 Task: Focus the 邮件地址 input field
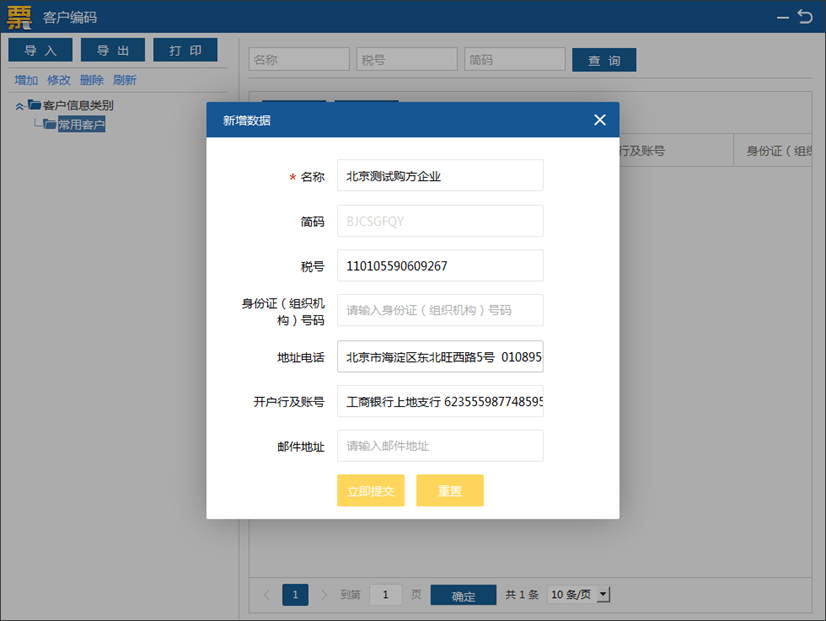pos(440,446)
